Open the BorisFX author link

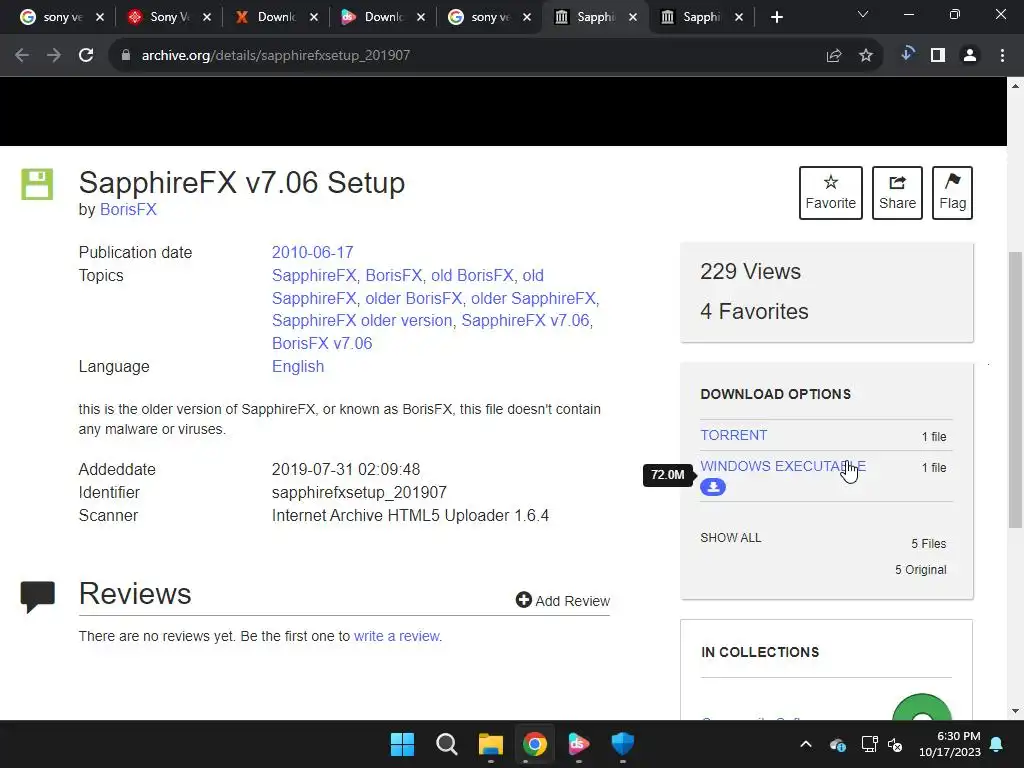128,210
